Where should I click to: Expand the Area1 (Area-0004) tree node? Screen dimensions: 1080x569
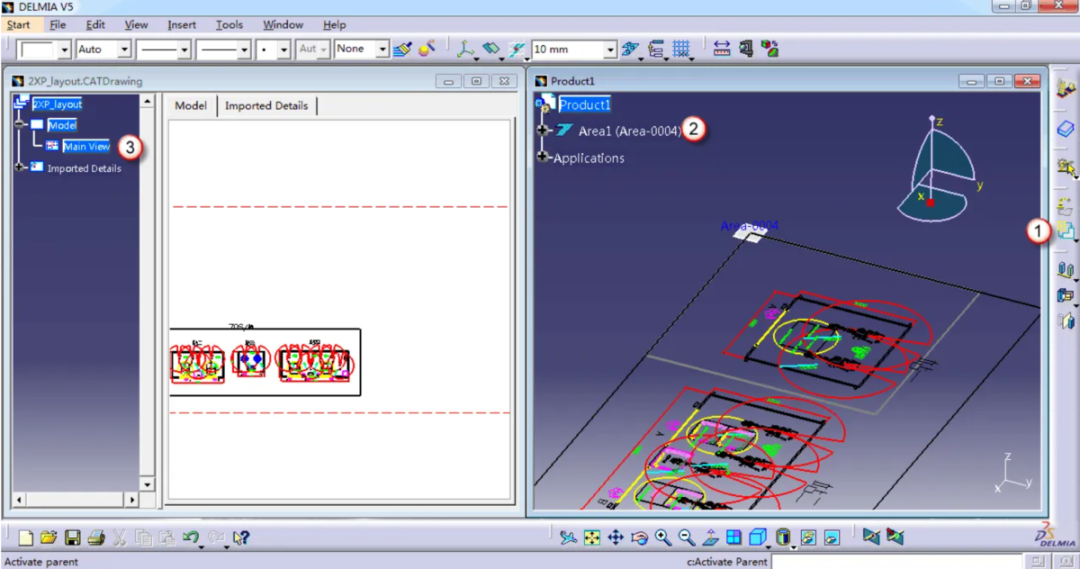[x=543, y=130]
